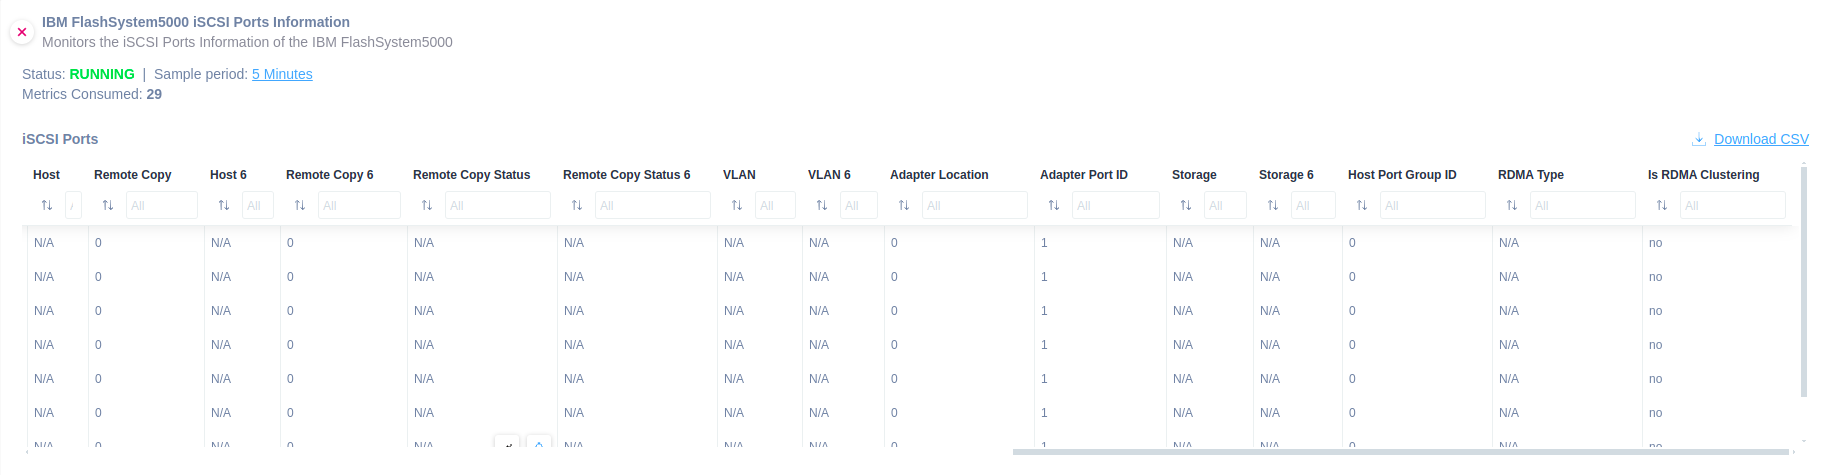
Task: Click the Metrics Consumed value 29
Action: point(154,94)
